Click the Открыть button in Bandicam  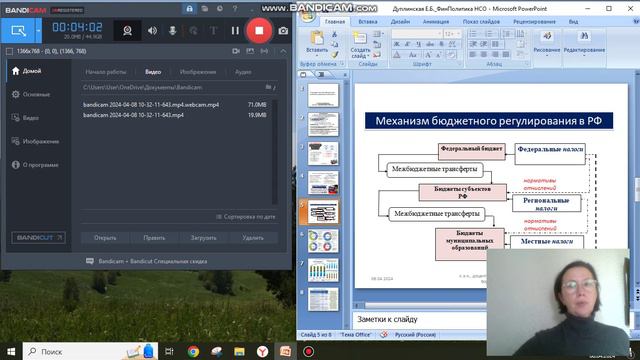pyautogui.click(x=105, y=238)
